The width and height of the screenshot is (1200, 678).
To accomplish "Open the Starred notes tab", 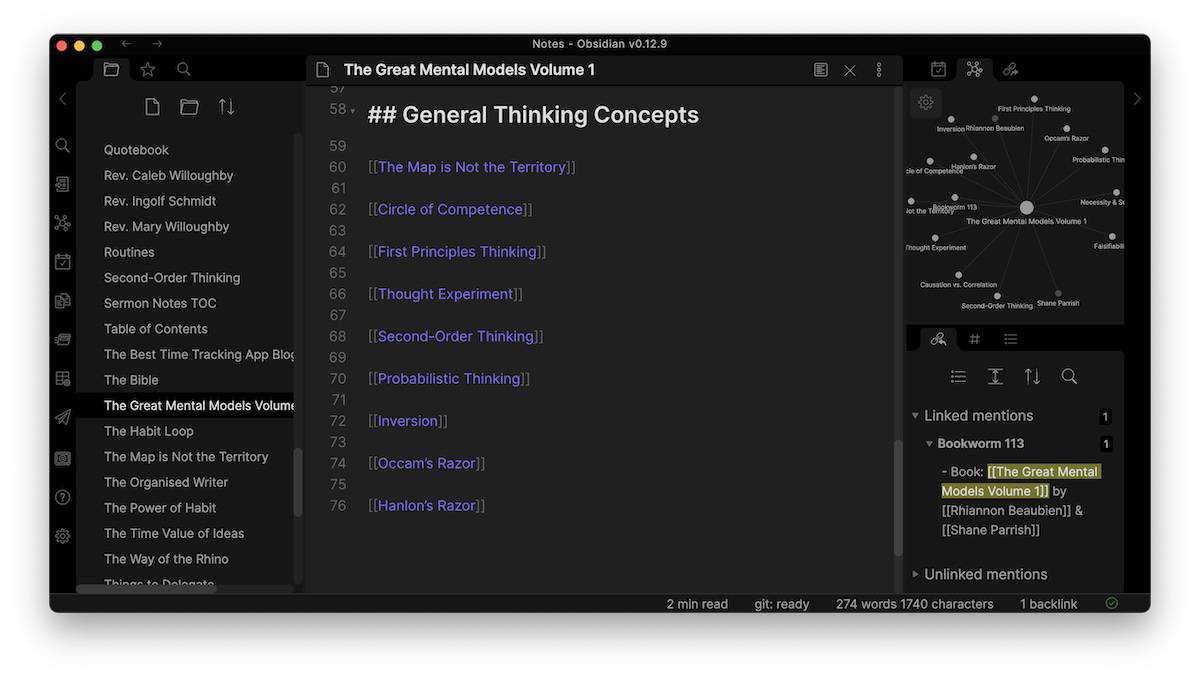I will [148, 70].
